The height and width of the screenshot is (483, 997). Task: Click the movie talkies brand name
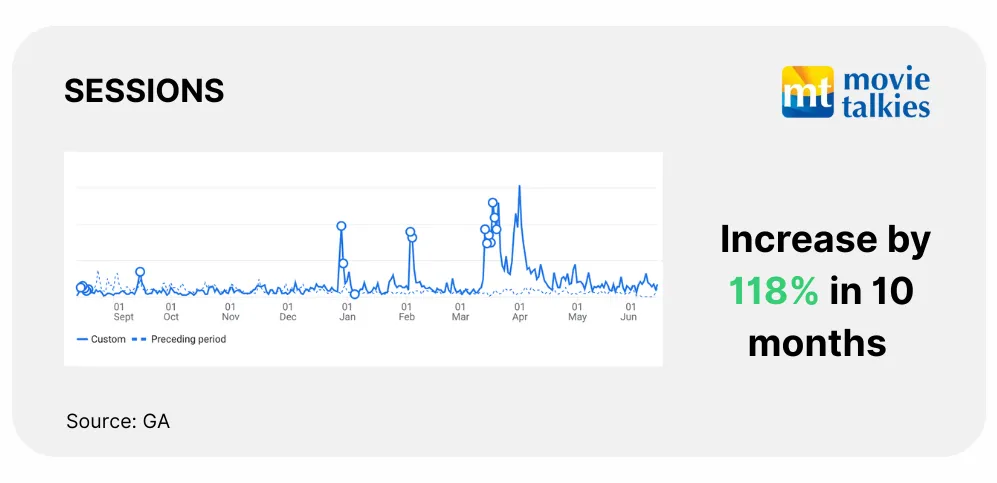coord(887,93)
